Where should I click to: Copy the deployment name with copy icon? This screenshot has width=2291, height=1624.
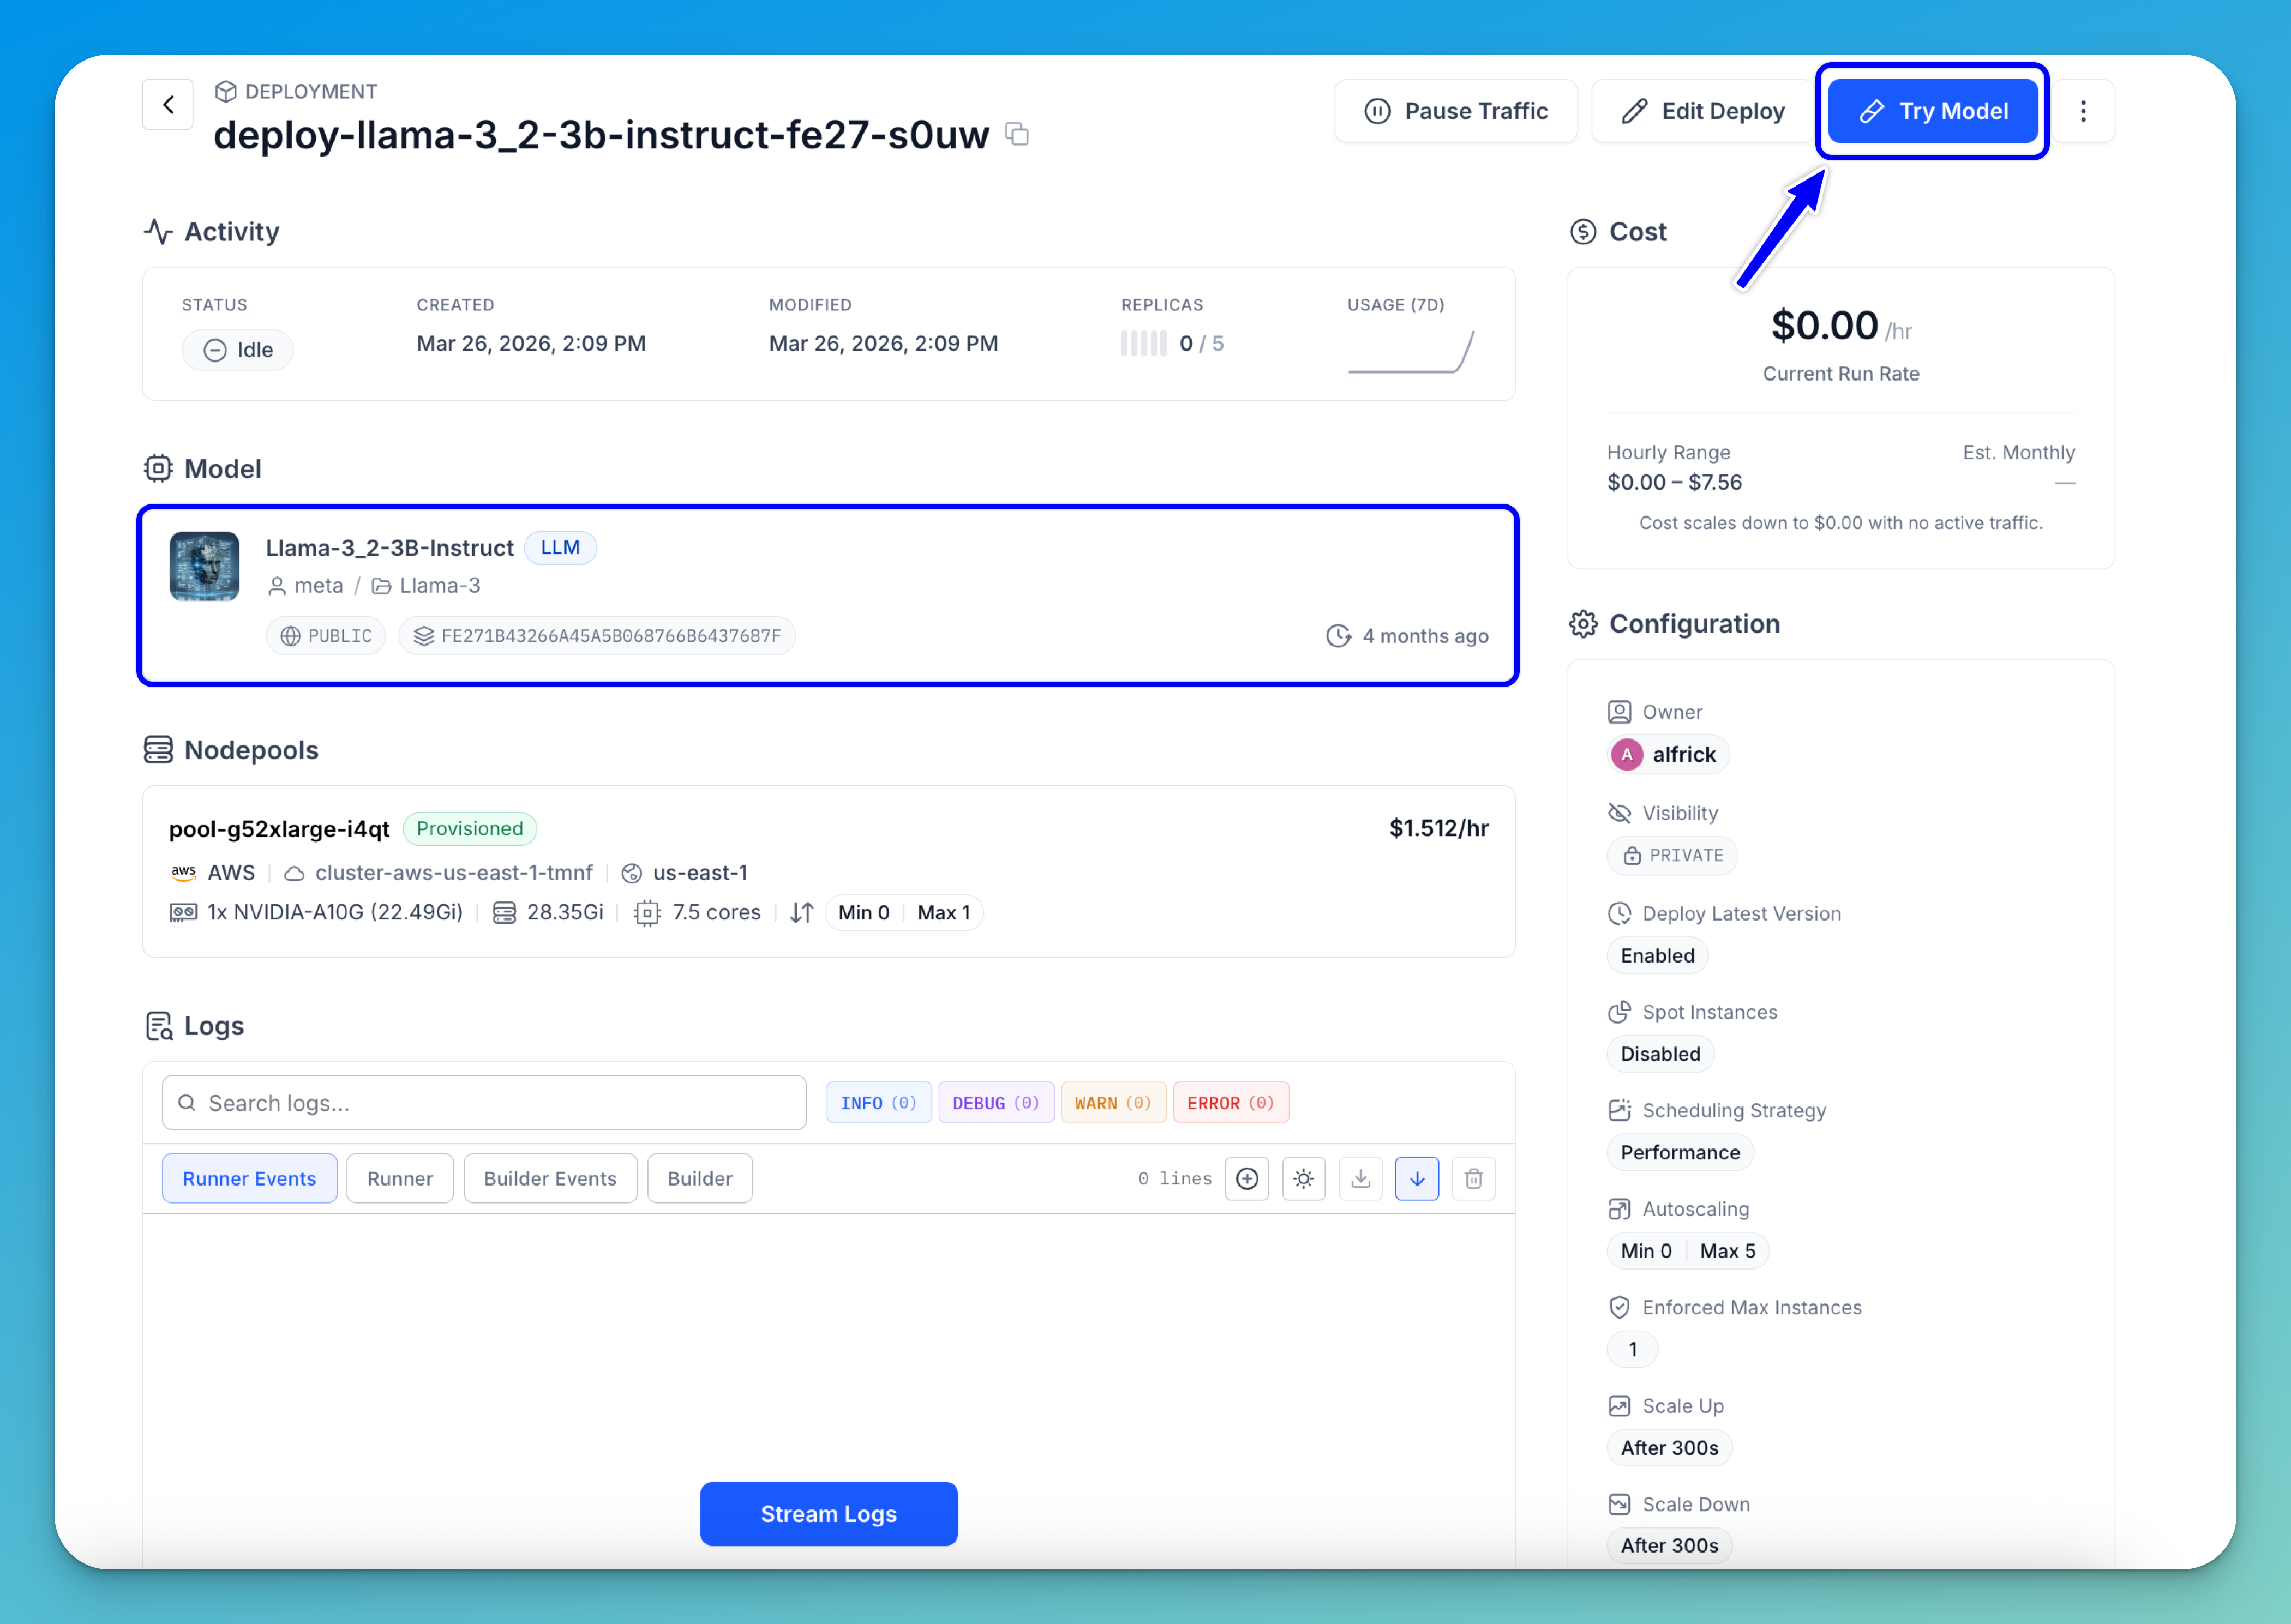[x=1017, y=134]
